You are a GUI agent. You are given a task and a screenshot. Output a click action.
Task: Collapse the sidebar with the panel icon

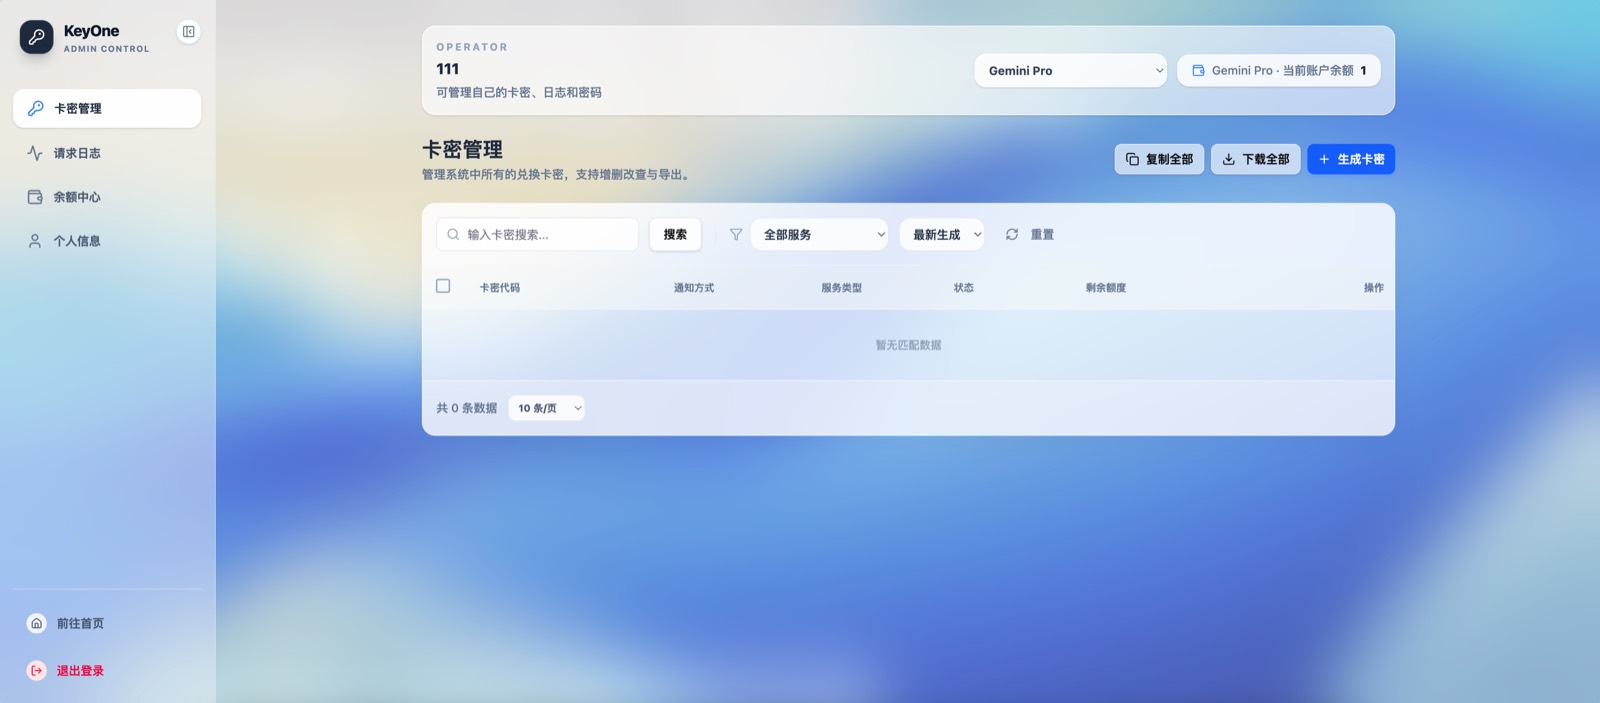(x=188, y=32)
